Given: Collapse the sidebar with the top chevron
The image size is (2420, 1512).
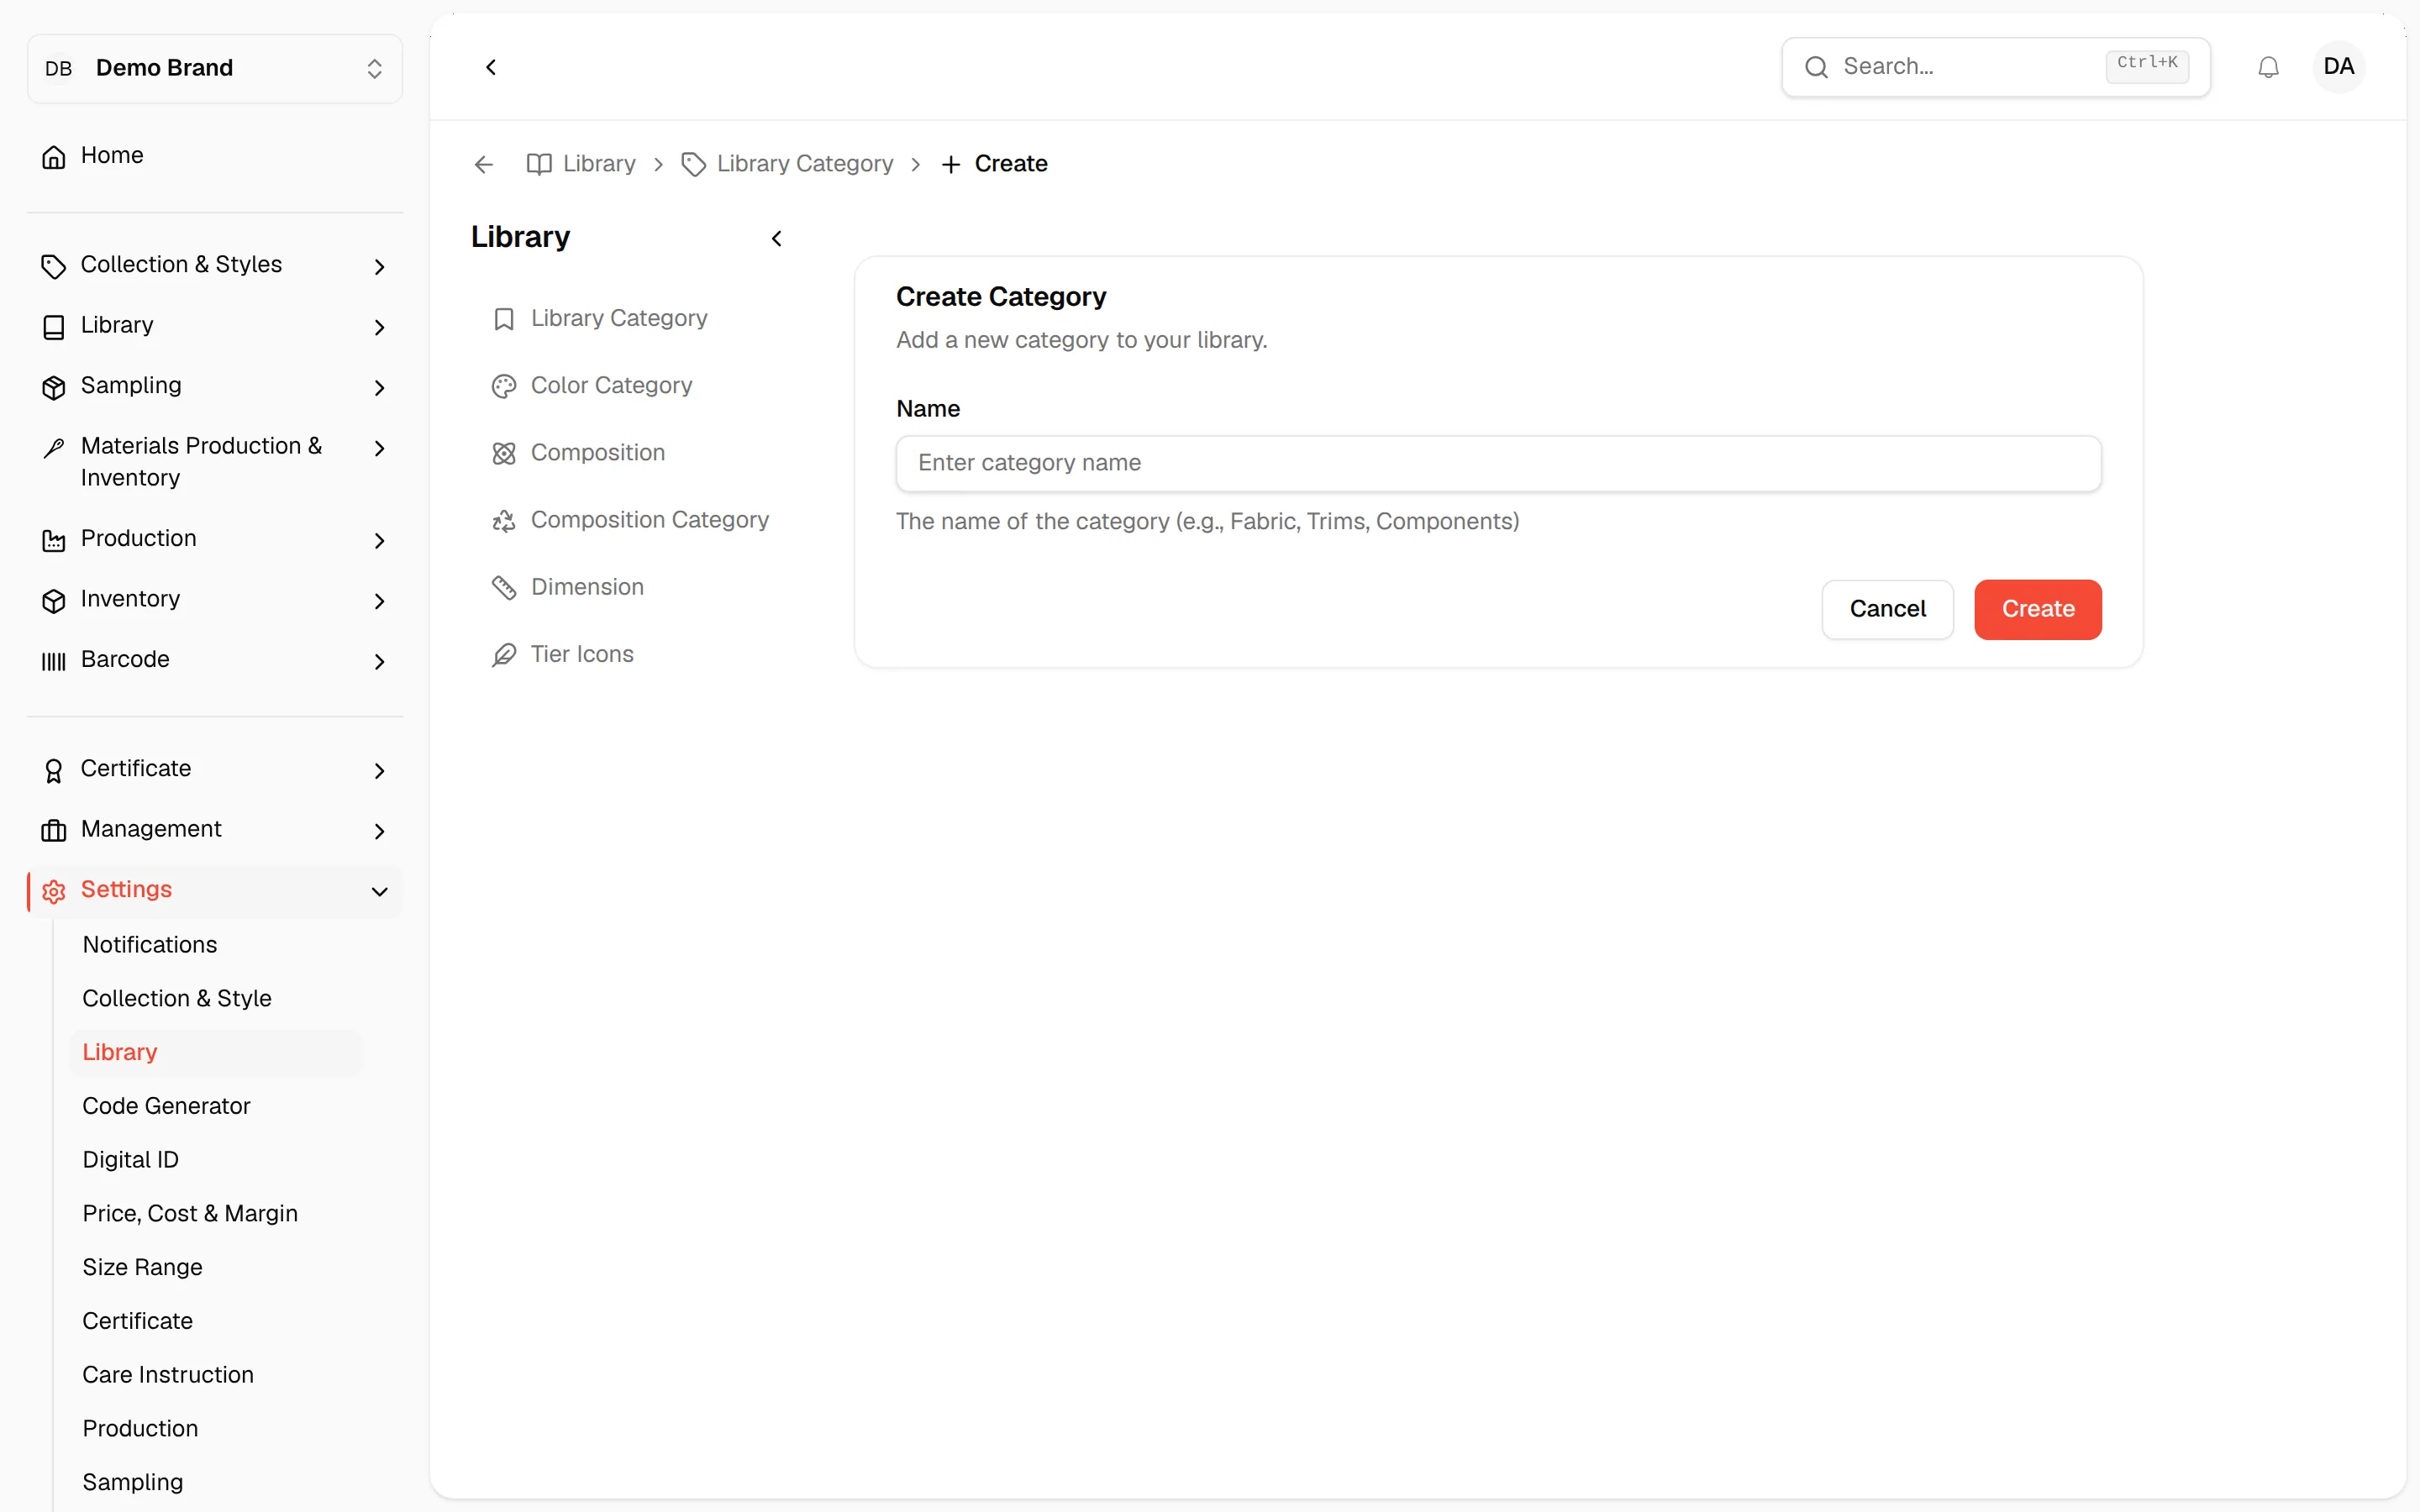Looking at the screenshot, I should (x=491, y=67).
